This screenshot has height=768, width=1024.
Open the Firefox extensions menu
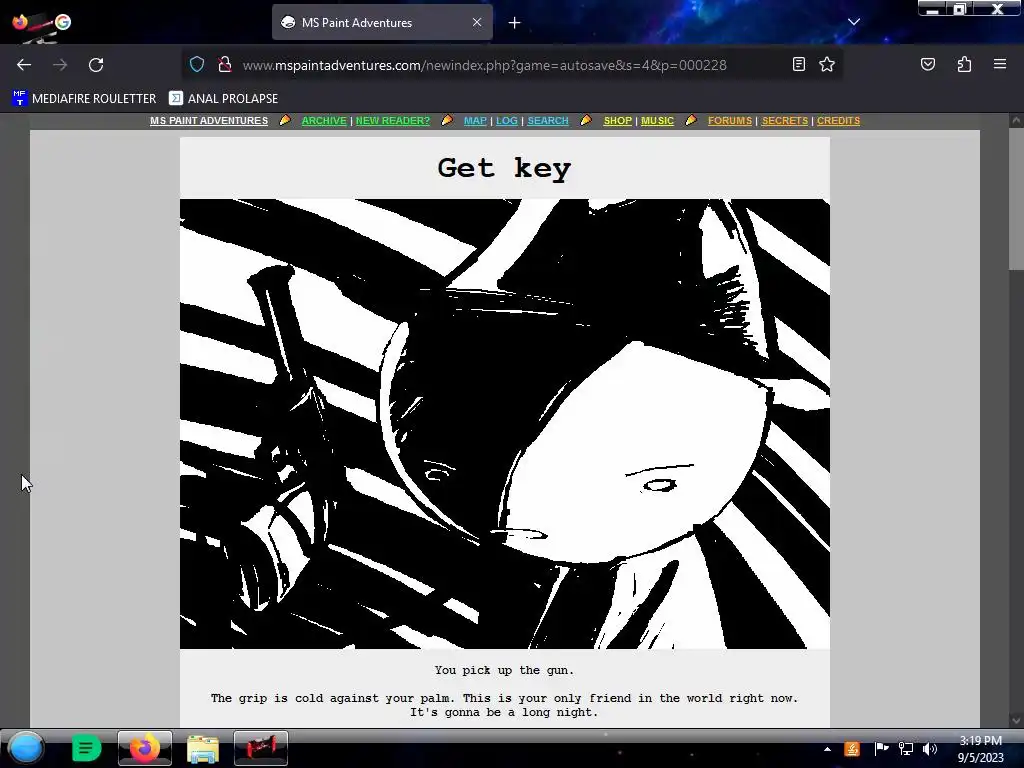click(x=964, y=64)
